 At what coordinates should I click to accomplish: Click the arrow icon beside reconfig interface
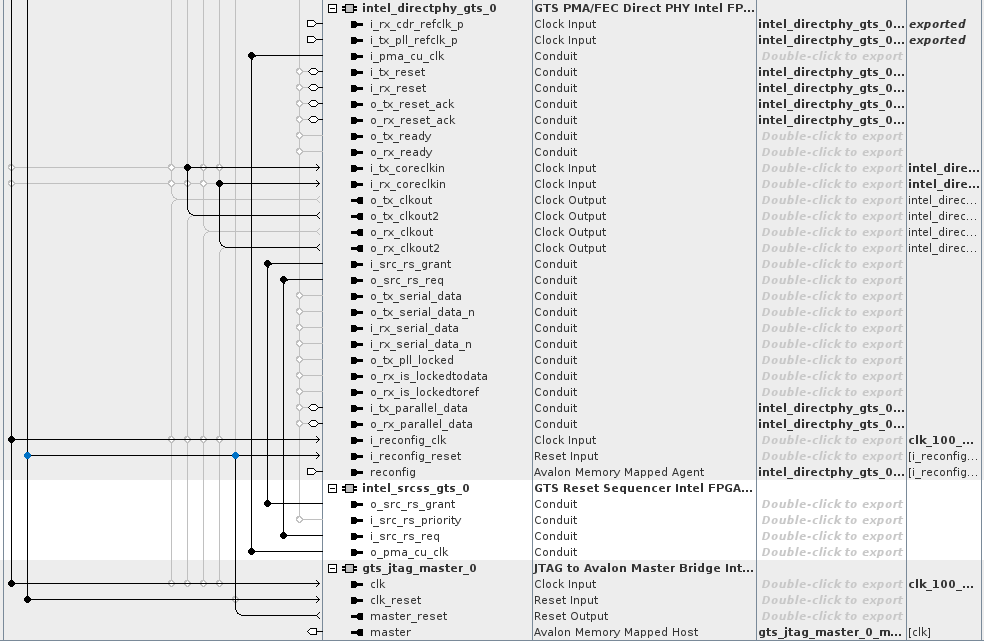[357, 473]
